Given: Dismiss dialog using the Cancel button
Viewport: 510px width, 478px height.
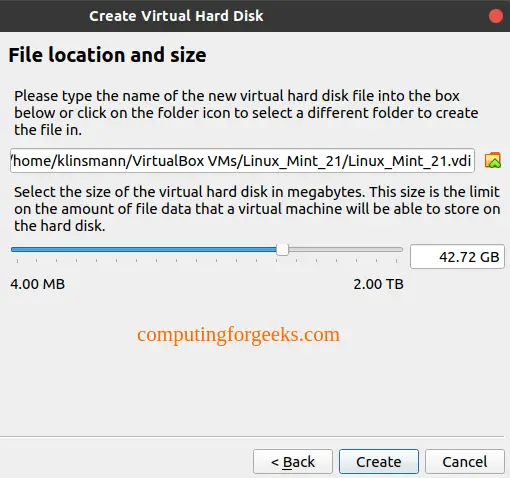Looking at the screenshot, I should (465, 462).
